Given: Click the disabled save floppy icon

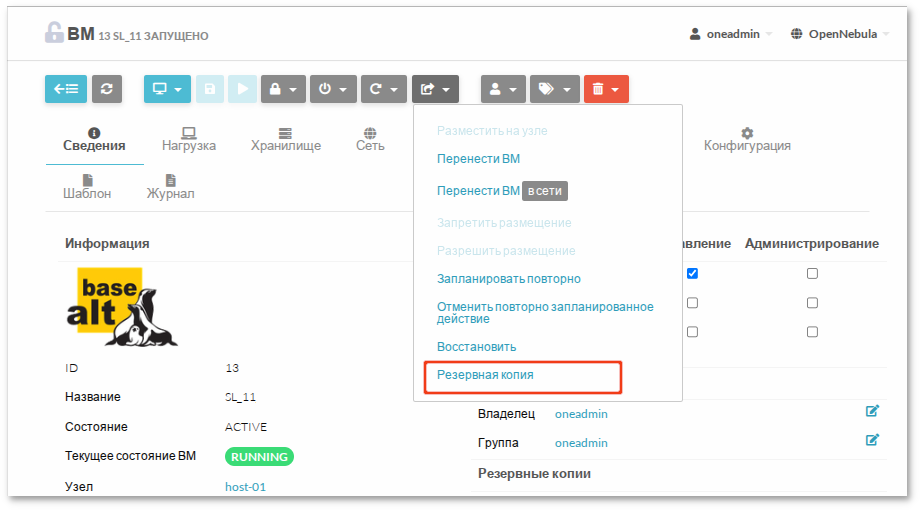Looking at the screenshot, I should tap(209, 89).
